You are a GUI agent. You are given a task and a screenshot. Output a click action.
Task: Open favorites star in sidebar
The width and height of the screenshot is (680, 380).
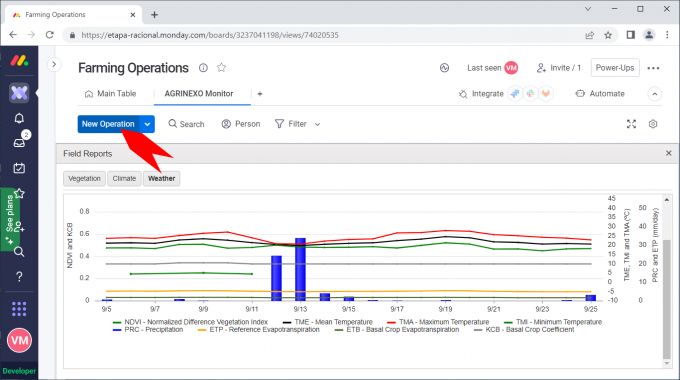coord(19,193)
